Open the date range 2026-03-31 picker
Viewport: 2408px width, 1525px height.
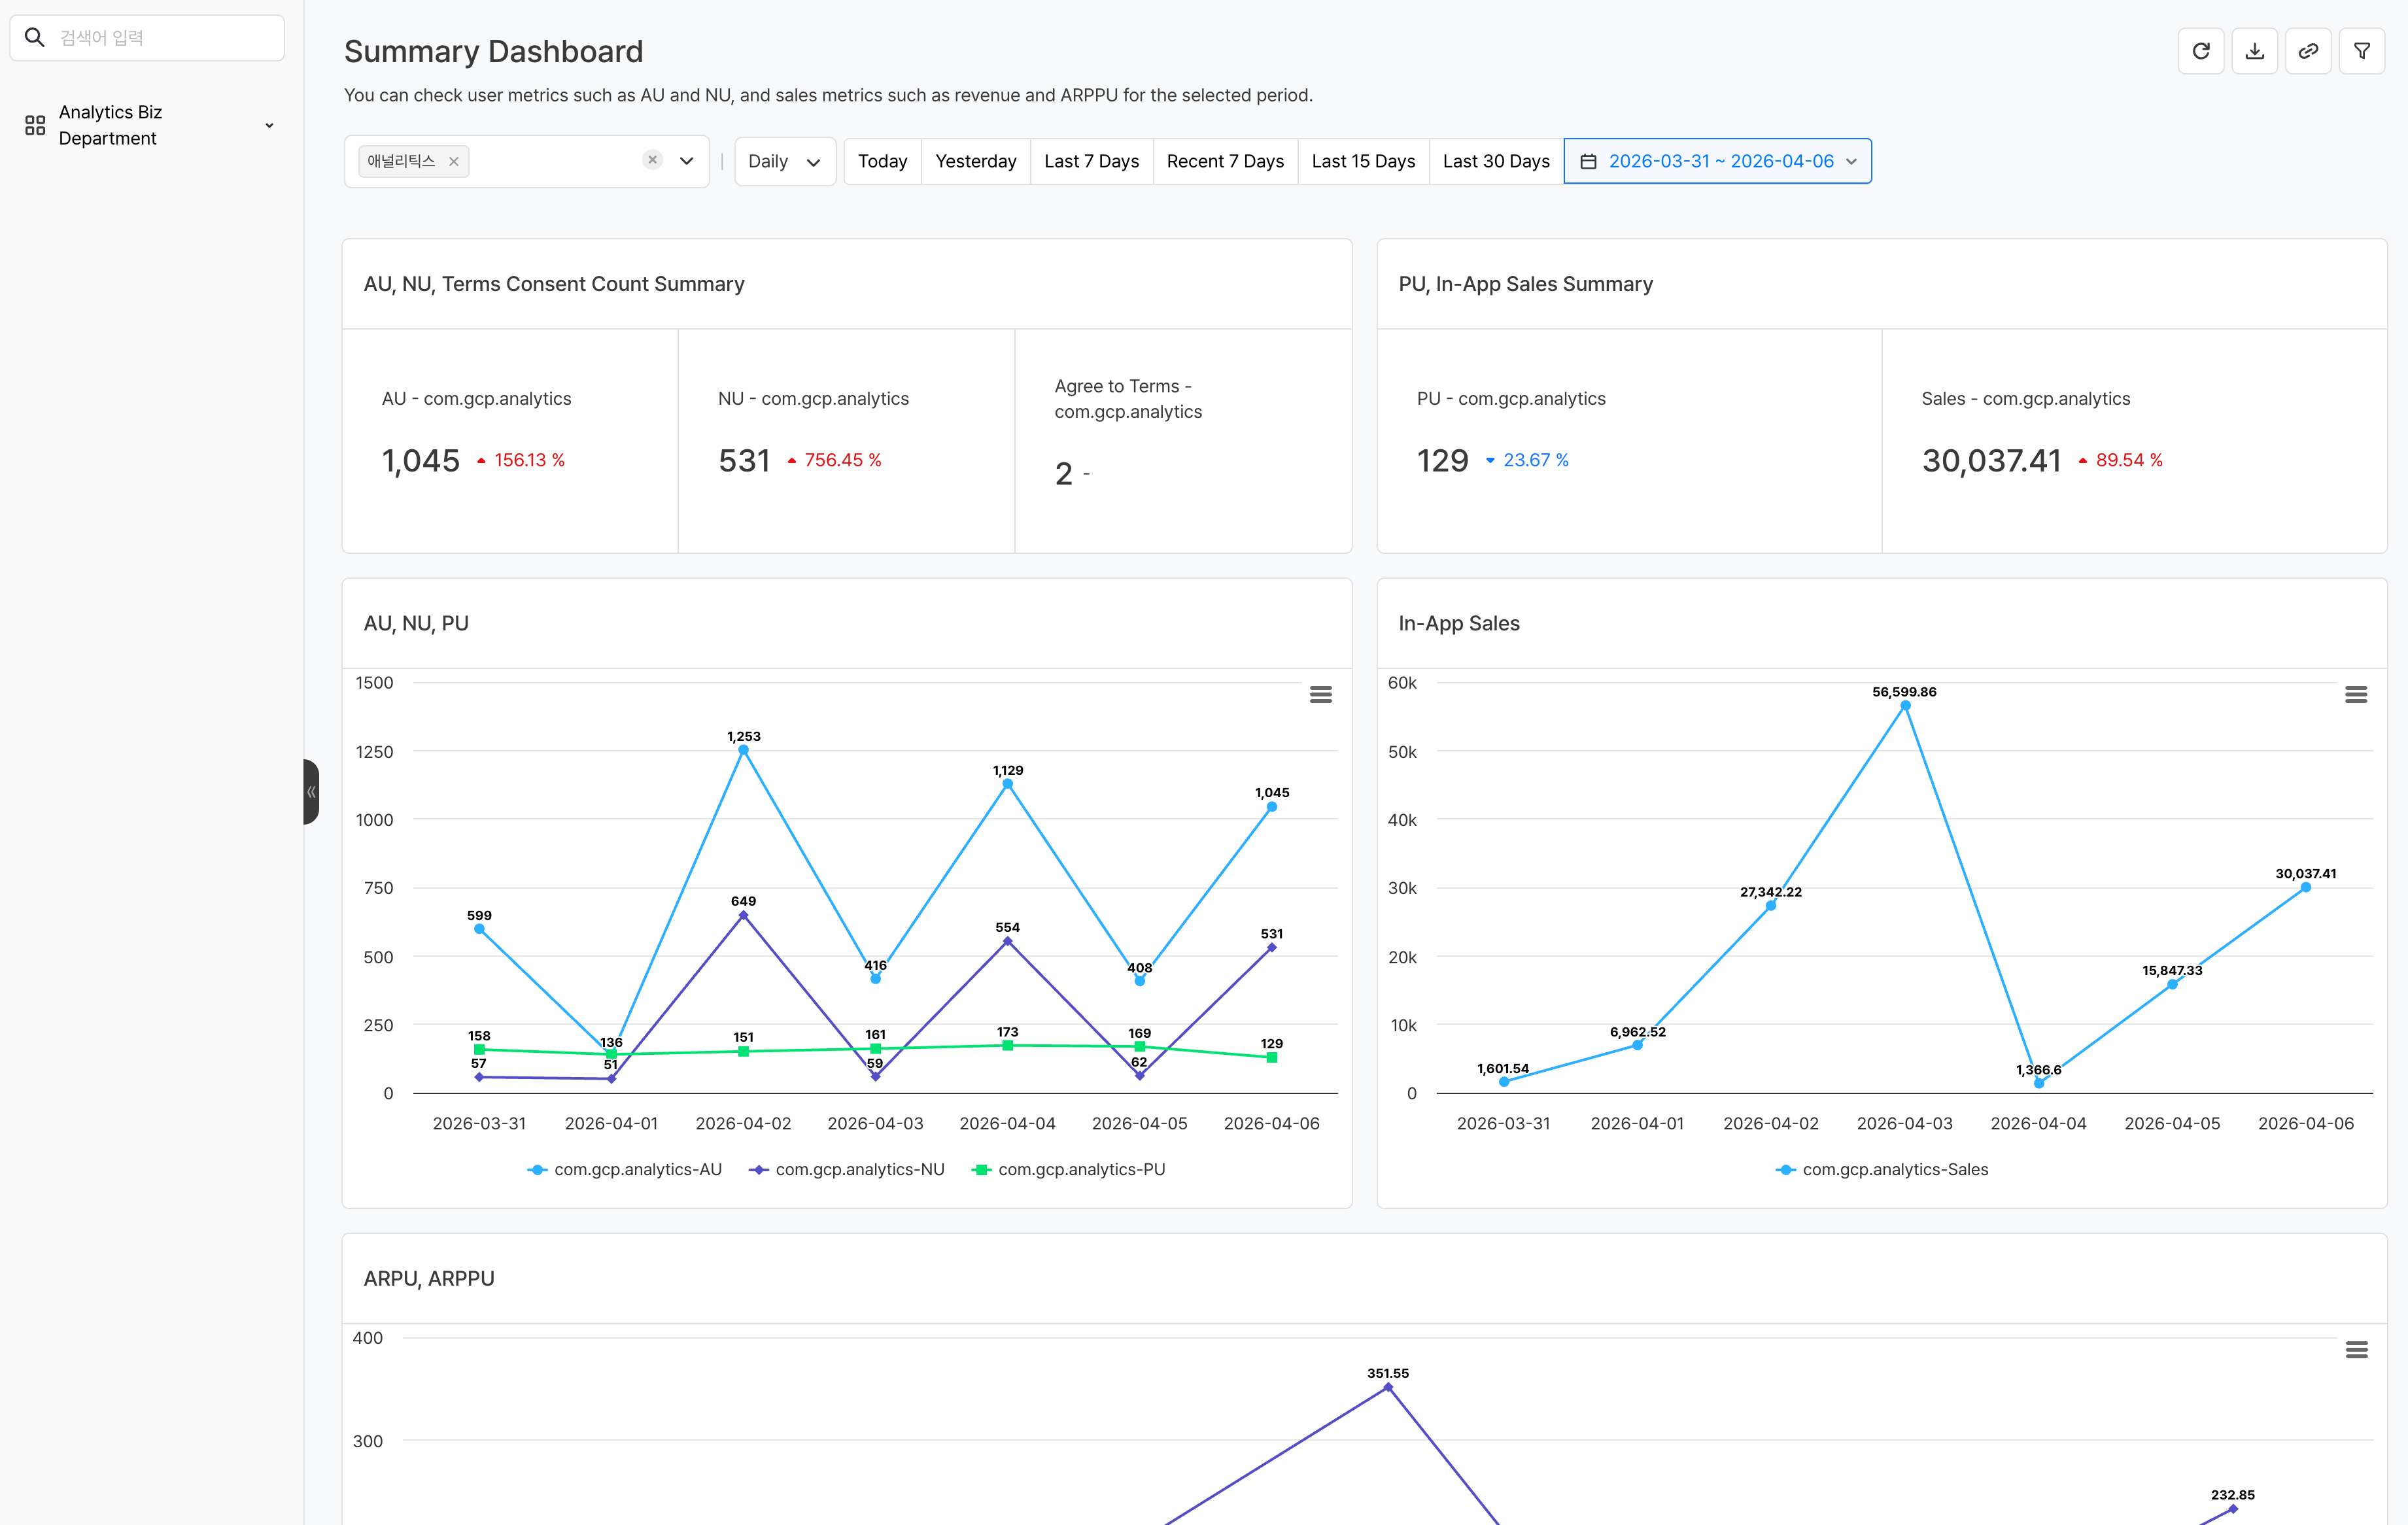[x=1717, y=161]
